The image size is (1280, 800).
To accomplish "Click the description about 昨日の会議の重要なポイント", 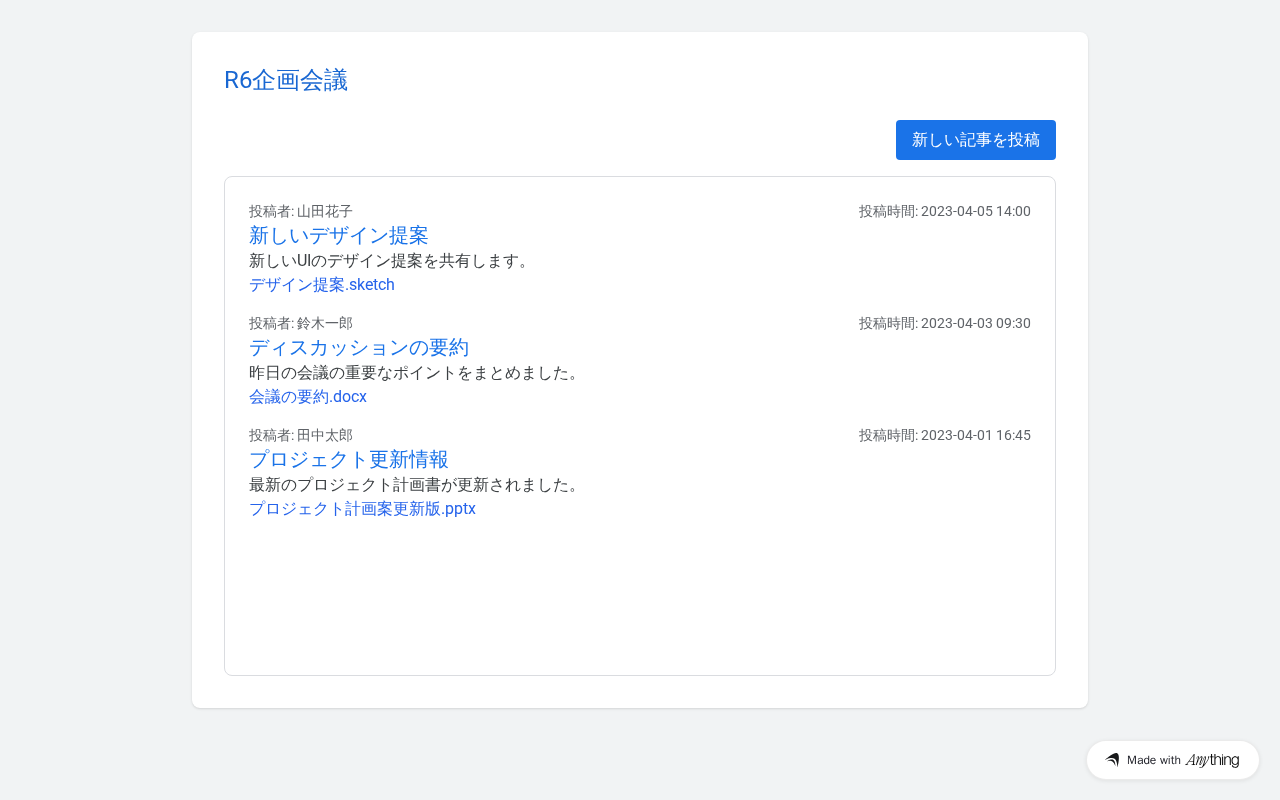I will (414, 373).
